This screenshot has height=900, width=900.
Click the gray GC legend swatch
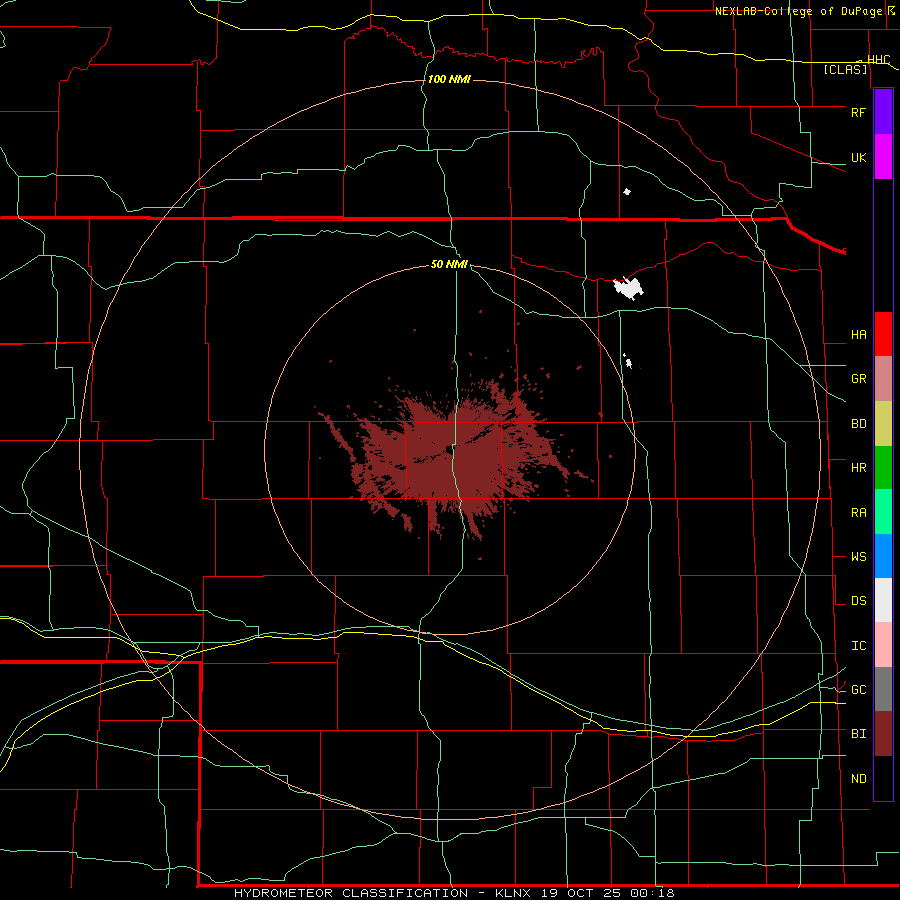883,689
